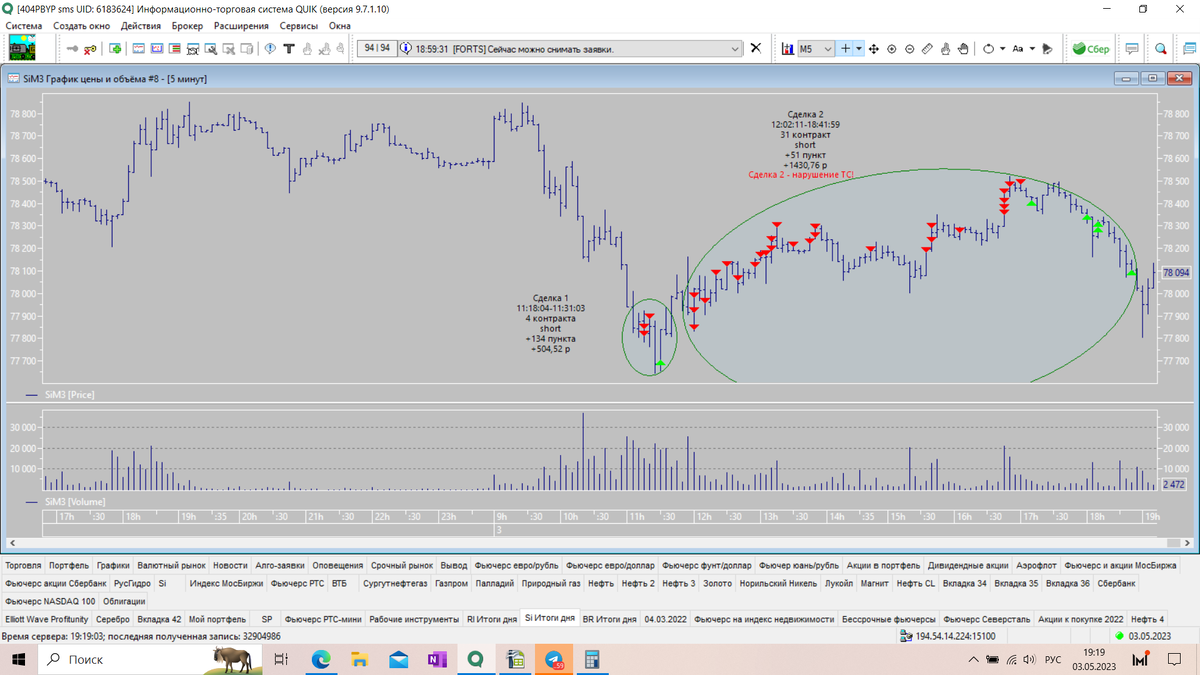This screenshot has width=1200, height=675.
Task: Open the Система menu
Action: click(24, 25)
